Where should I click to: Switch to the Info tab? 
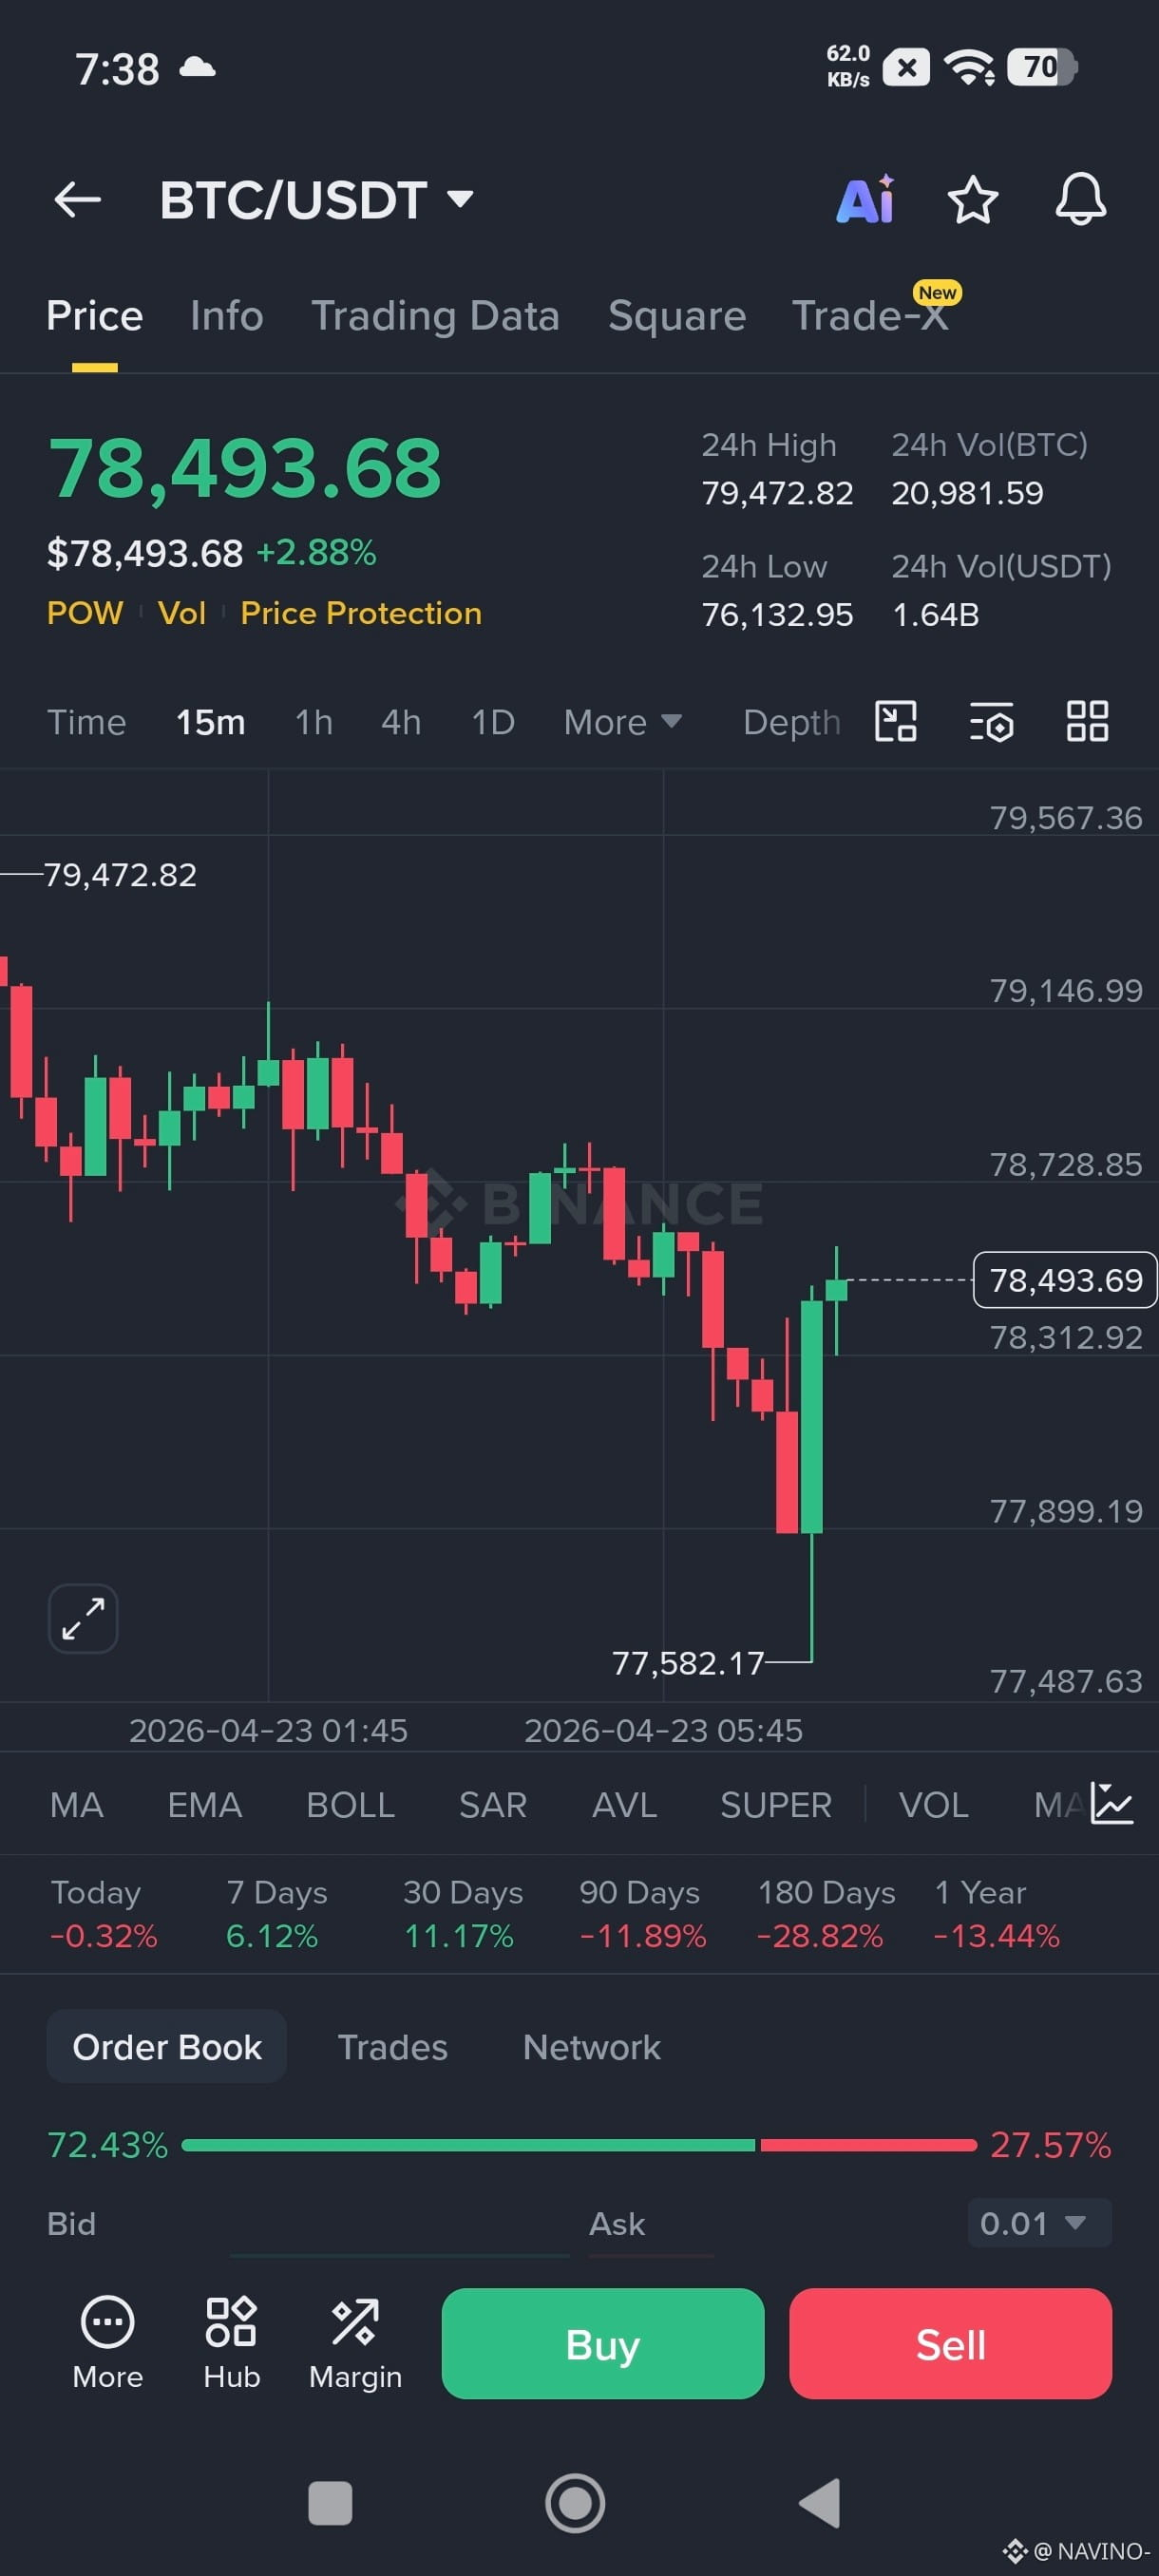[x=227, y=316]
